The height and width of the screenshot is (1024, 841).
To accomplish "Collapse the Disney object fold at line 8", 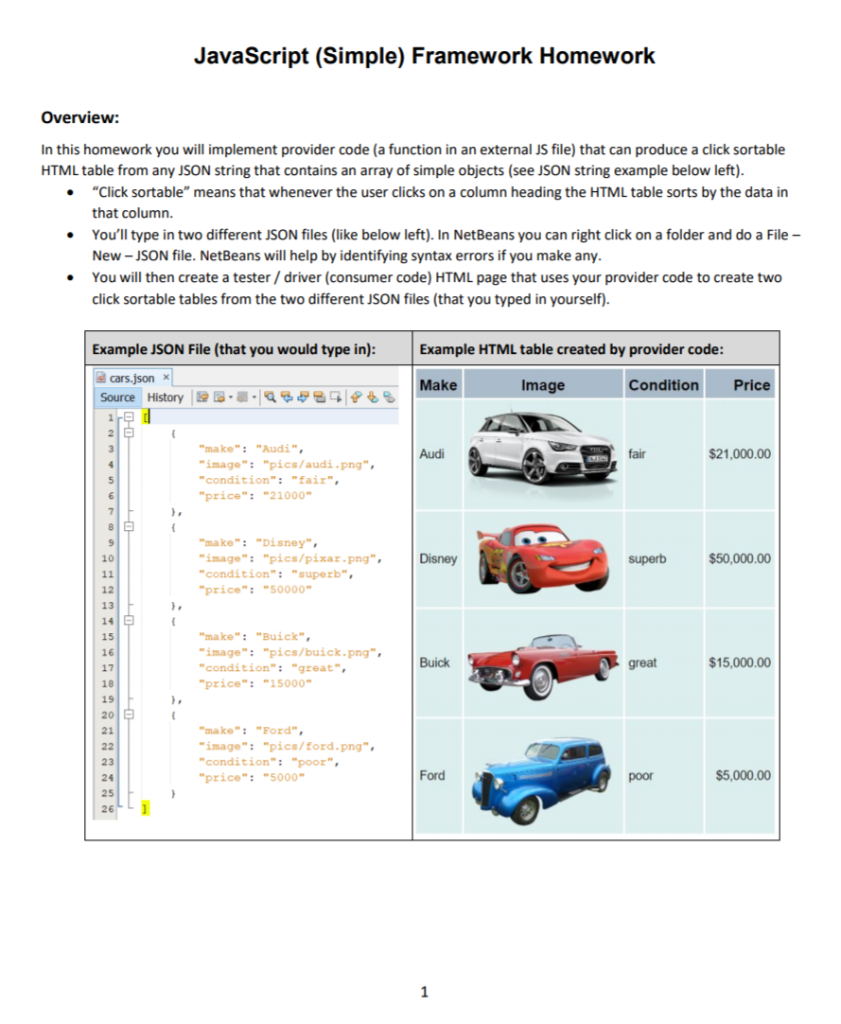I will [x=129, y=526].
